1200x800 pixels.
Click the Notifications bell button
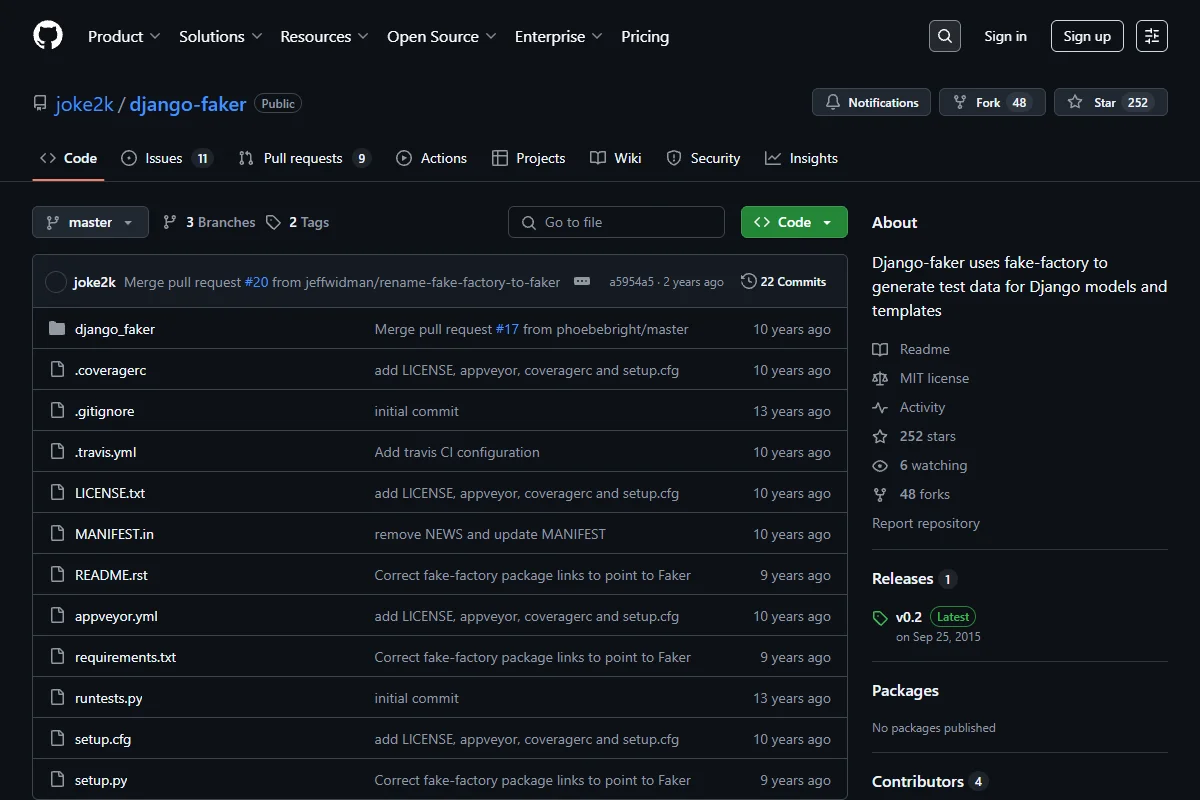click(872, 102)
